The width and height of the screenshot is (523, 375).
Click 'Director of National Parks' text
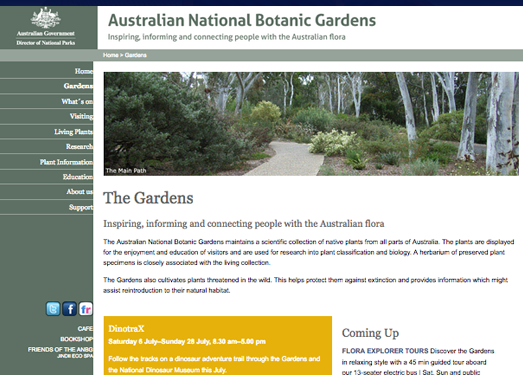tap(46, 43)
